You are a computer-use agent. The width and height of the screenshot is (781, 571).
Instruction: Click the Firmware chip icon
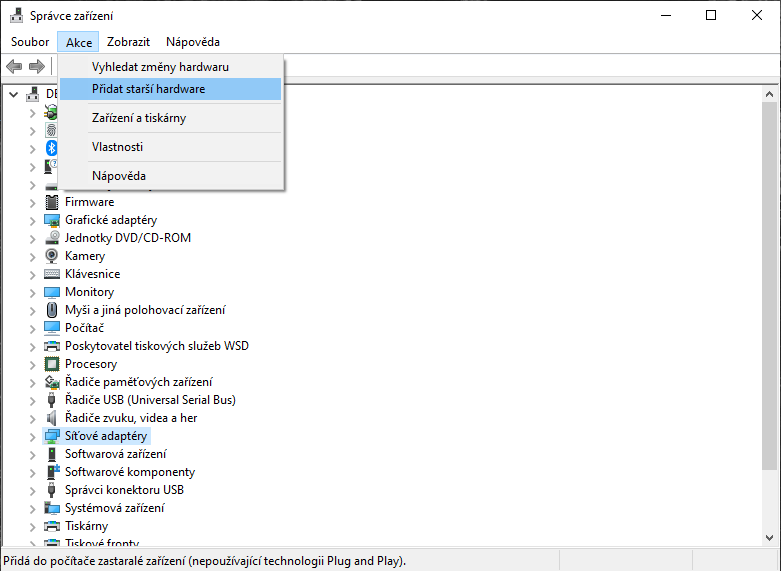click(x=52, y=202)
